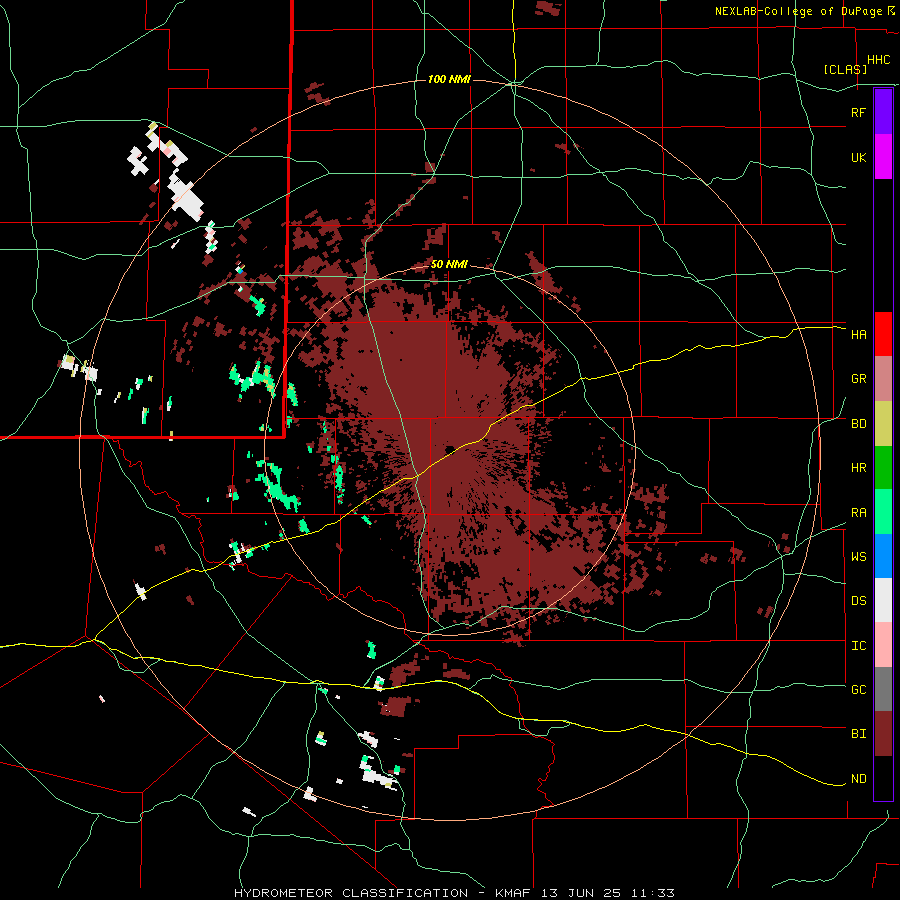This screenshot has width=900, height=900.
Task: Click the HHC product code text
Action: click(878, 60)
